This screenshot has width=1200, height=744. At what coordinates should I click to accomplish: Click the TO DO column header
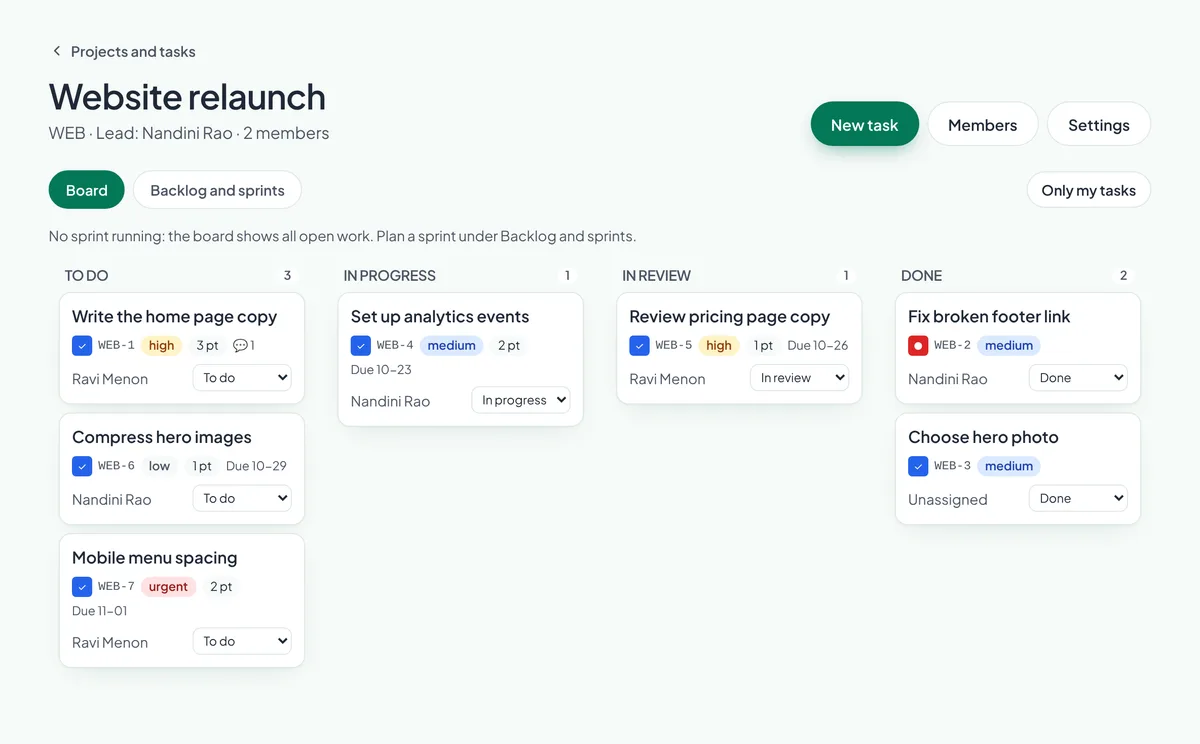(x=86, y=275)
